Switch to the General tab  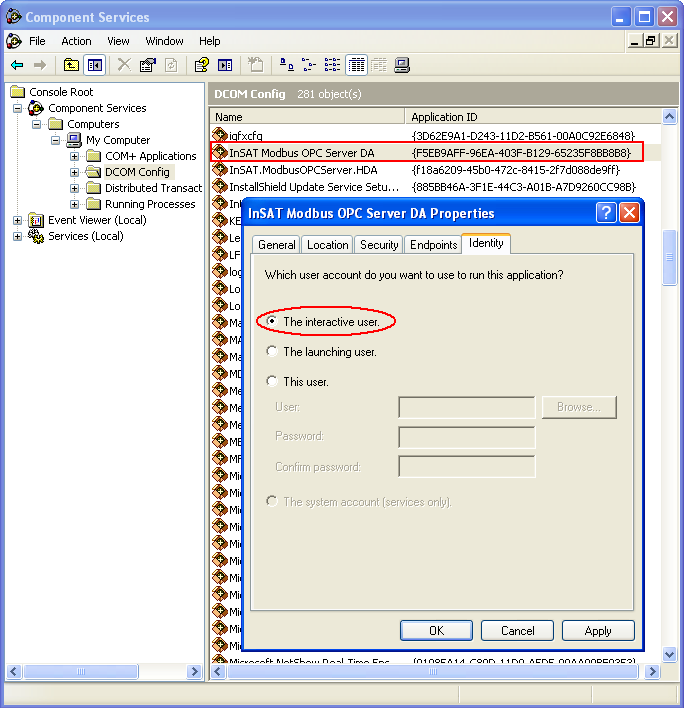(x=276, y=245)
